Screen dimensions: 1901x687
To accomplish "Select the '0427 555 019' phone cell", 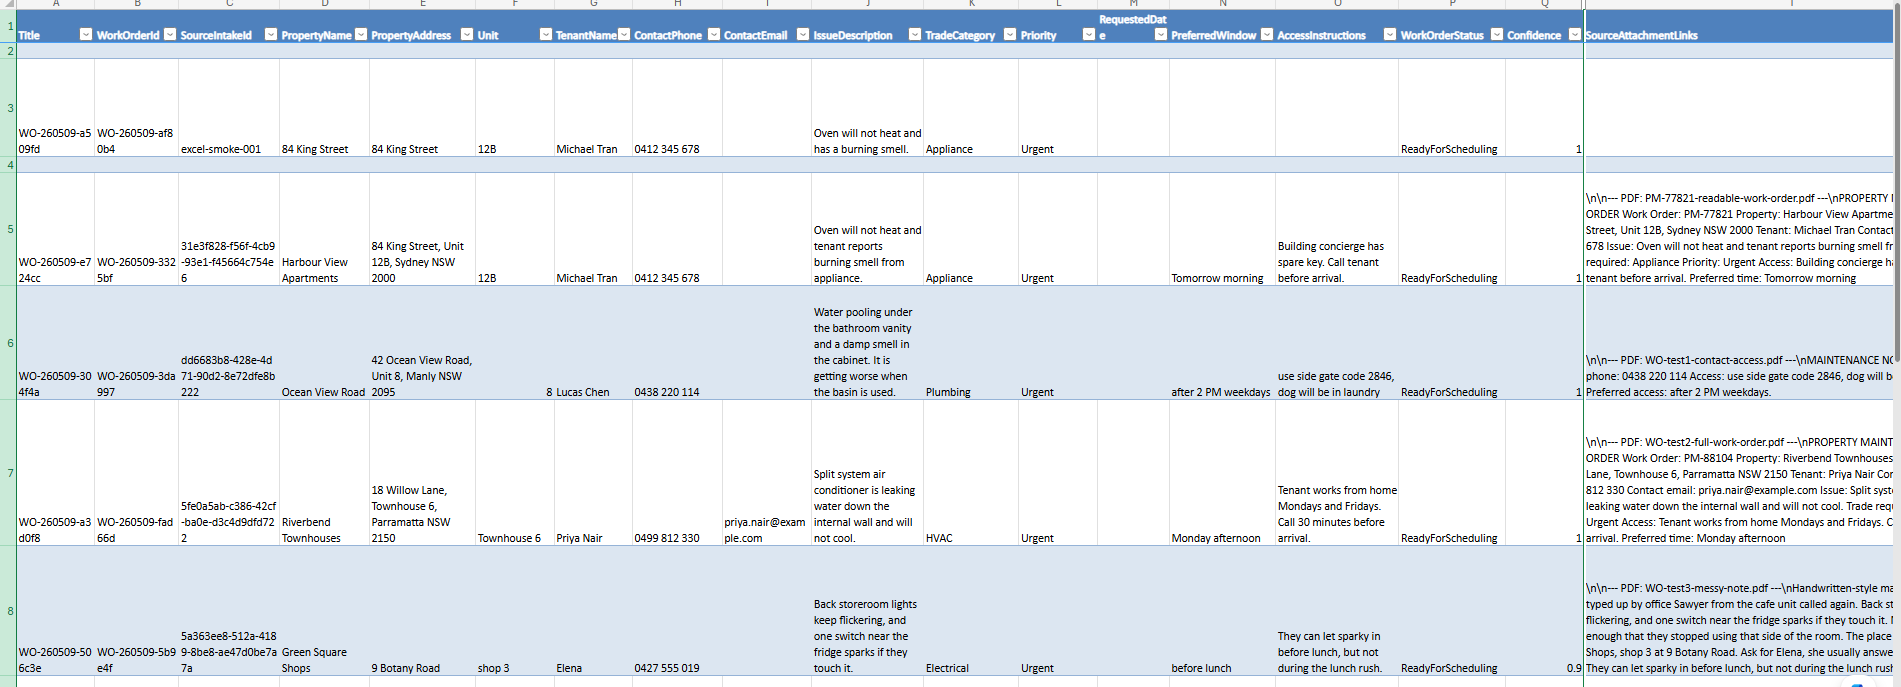I will click(x=677, y=611).
